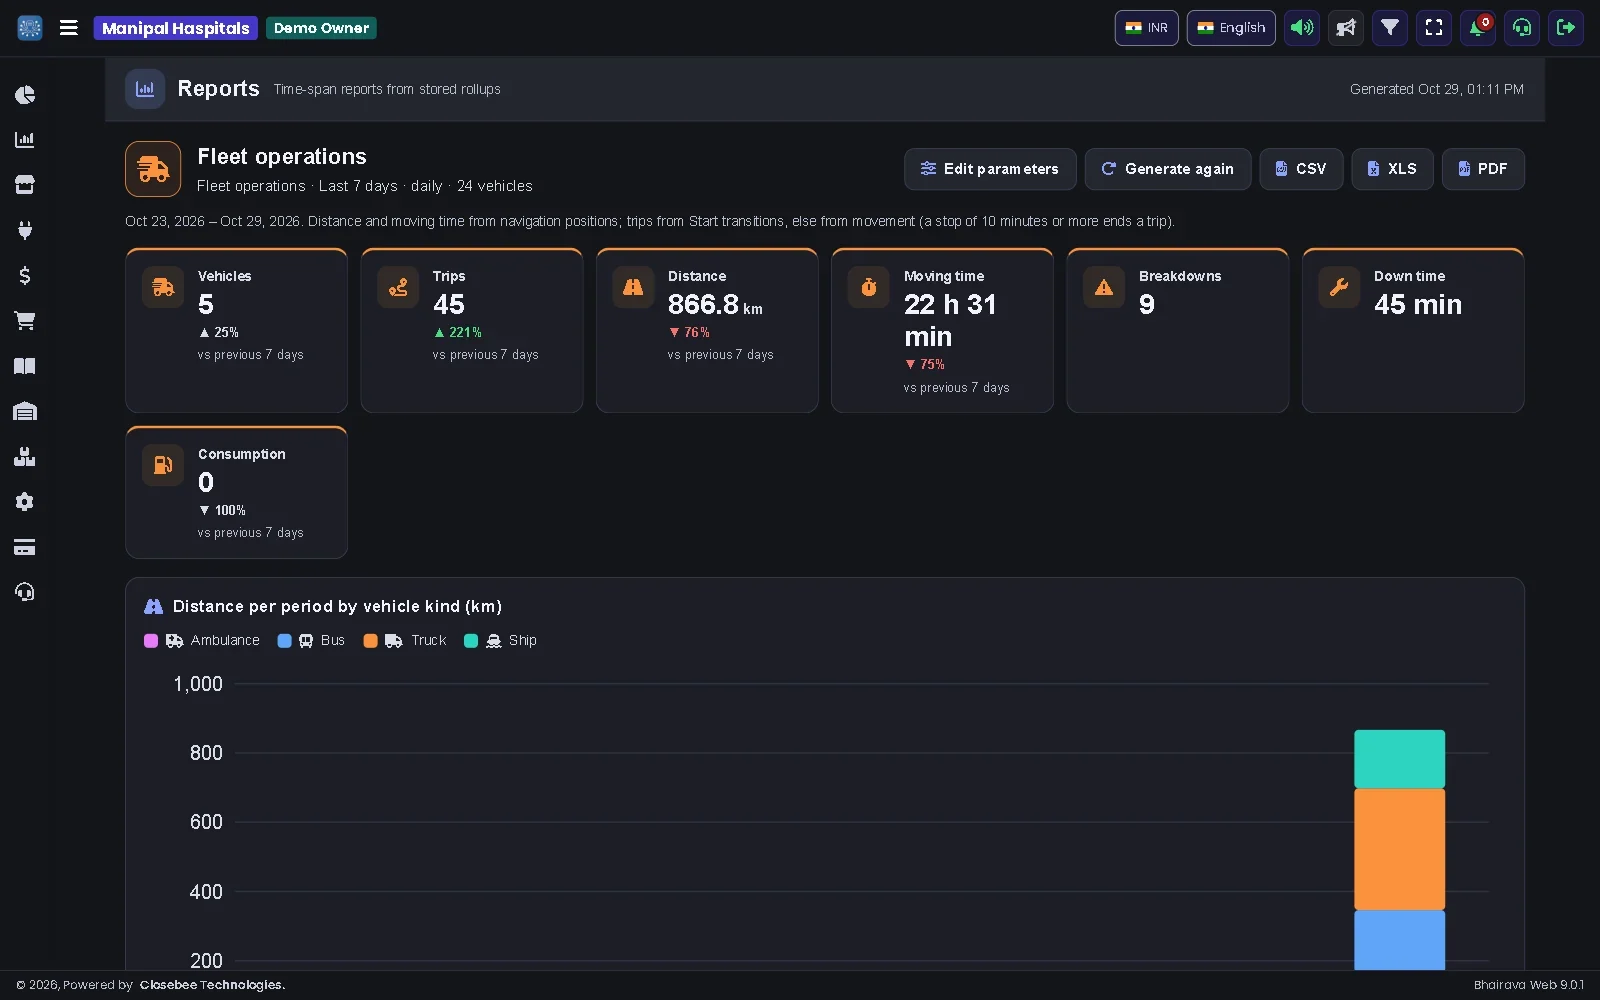
Task: Click the Breakdowns 9 summary card
Action: tap(1177, 330)
